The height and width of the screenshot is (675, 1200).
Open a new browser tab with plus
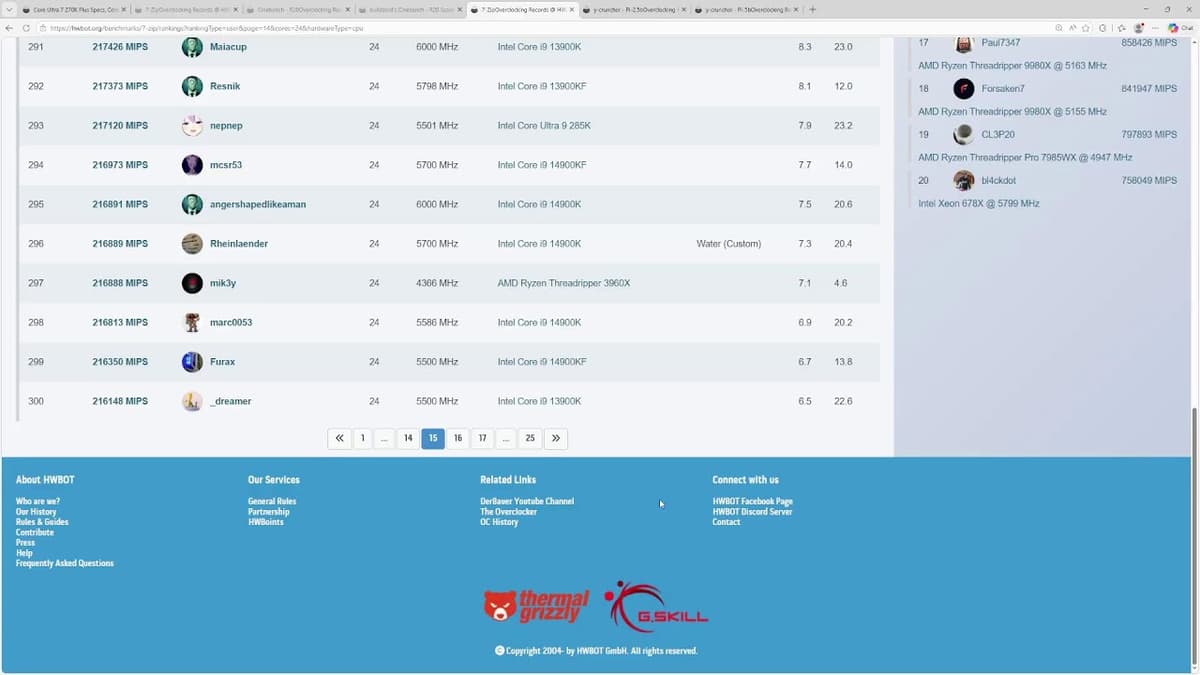[812, 9]
